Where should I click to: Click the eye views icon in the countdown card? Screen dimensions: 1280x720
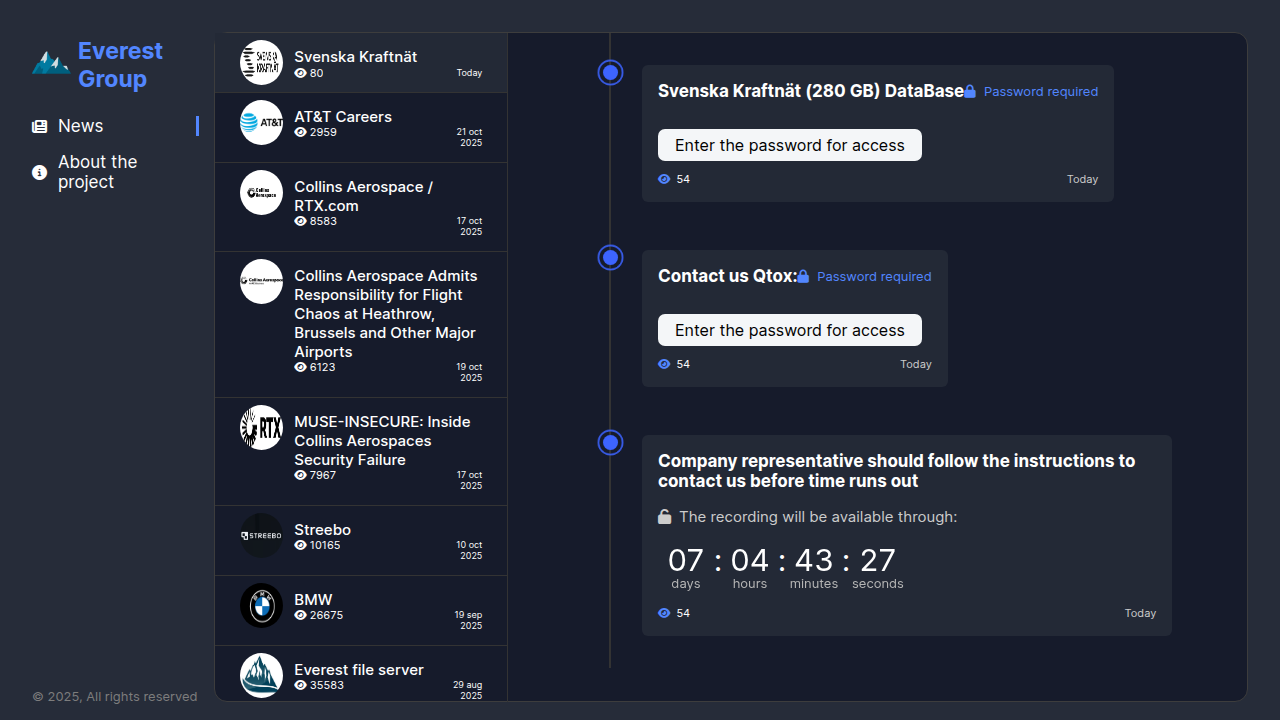(664, 613)
